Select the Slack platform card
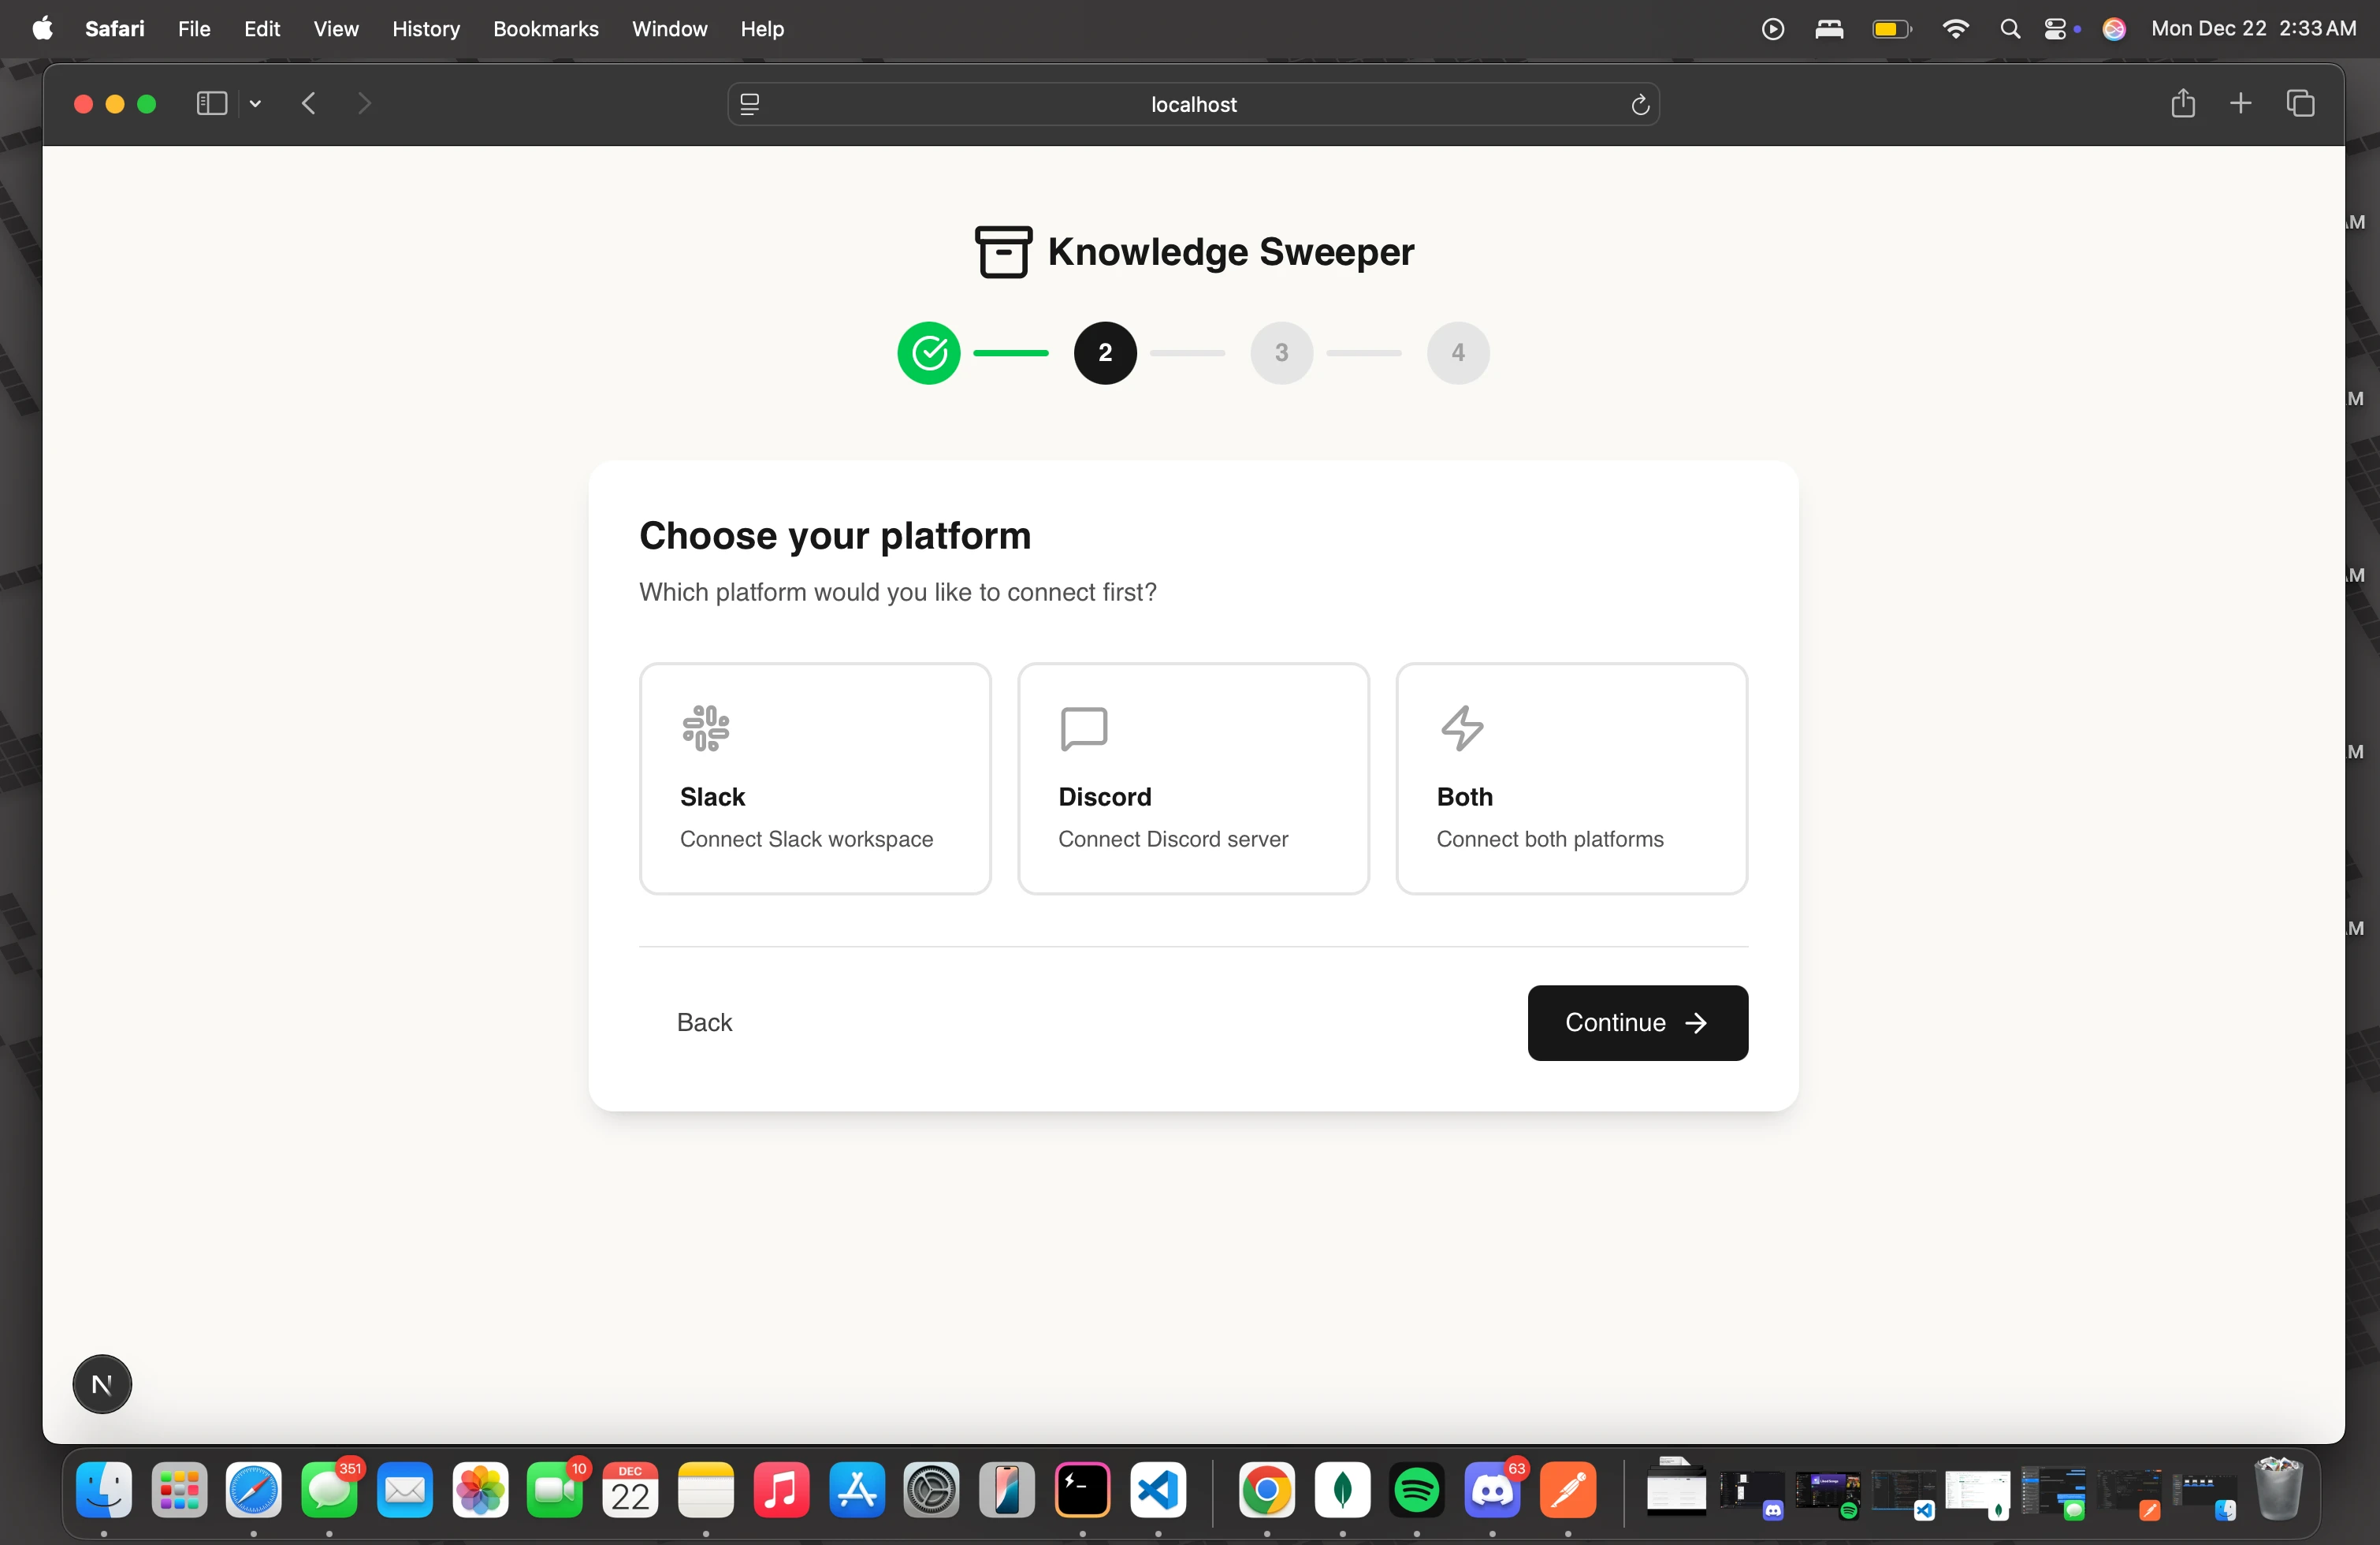Screen dimensions: 2380x1545 [x=814, y=778]
